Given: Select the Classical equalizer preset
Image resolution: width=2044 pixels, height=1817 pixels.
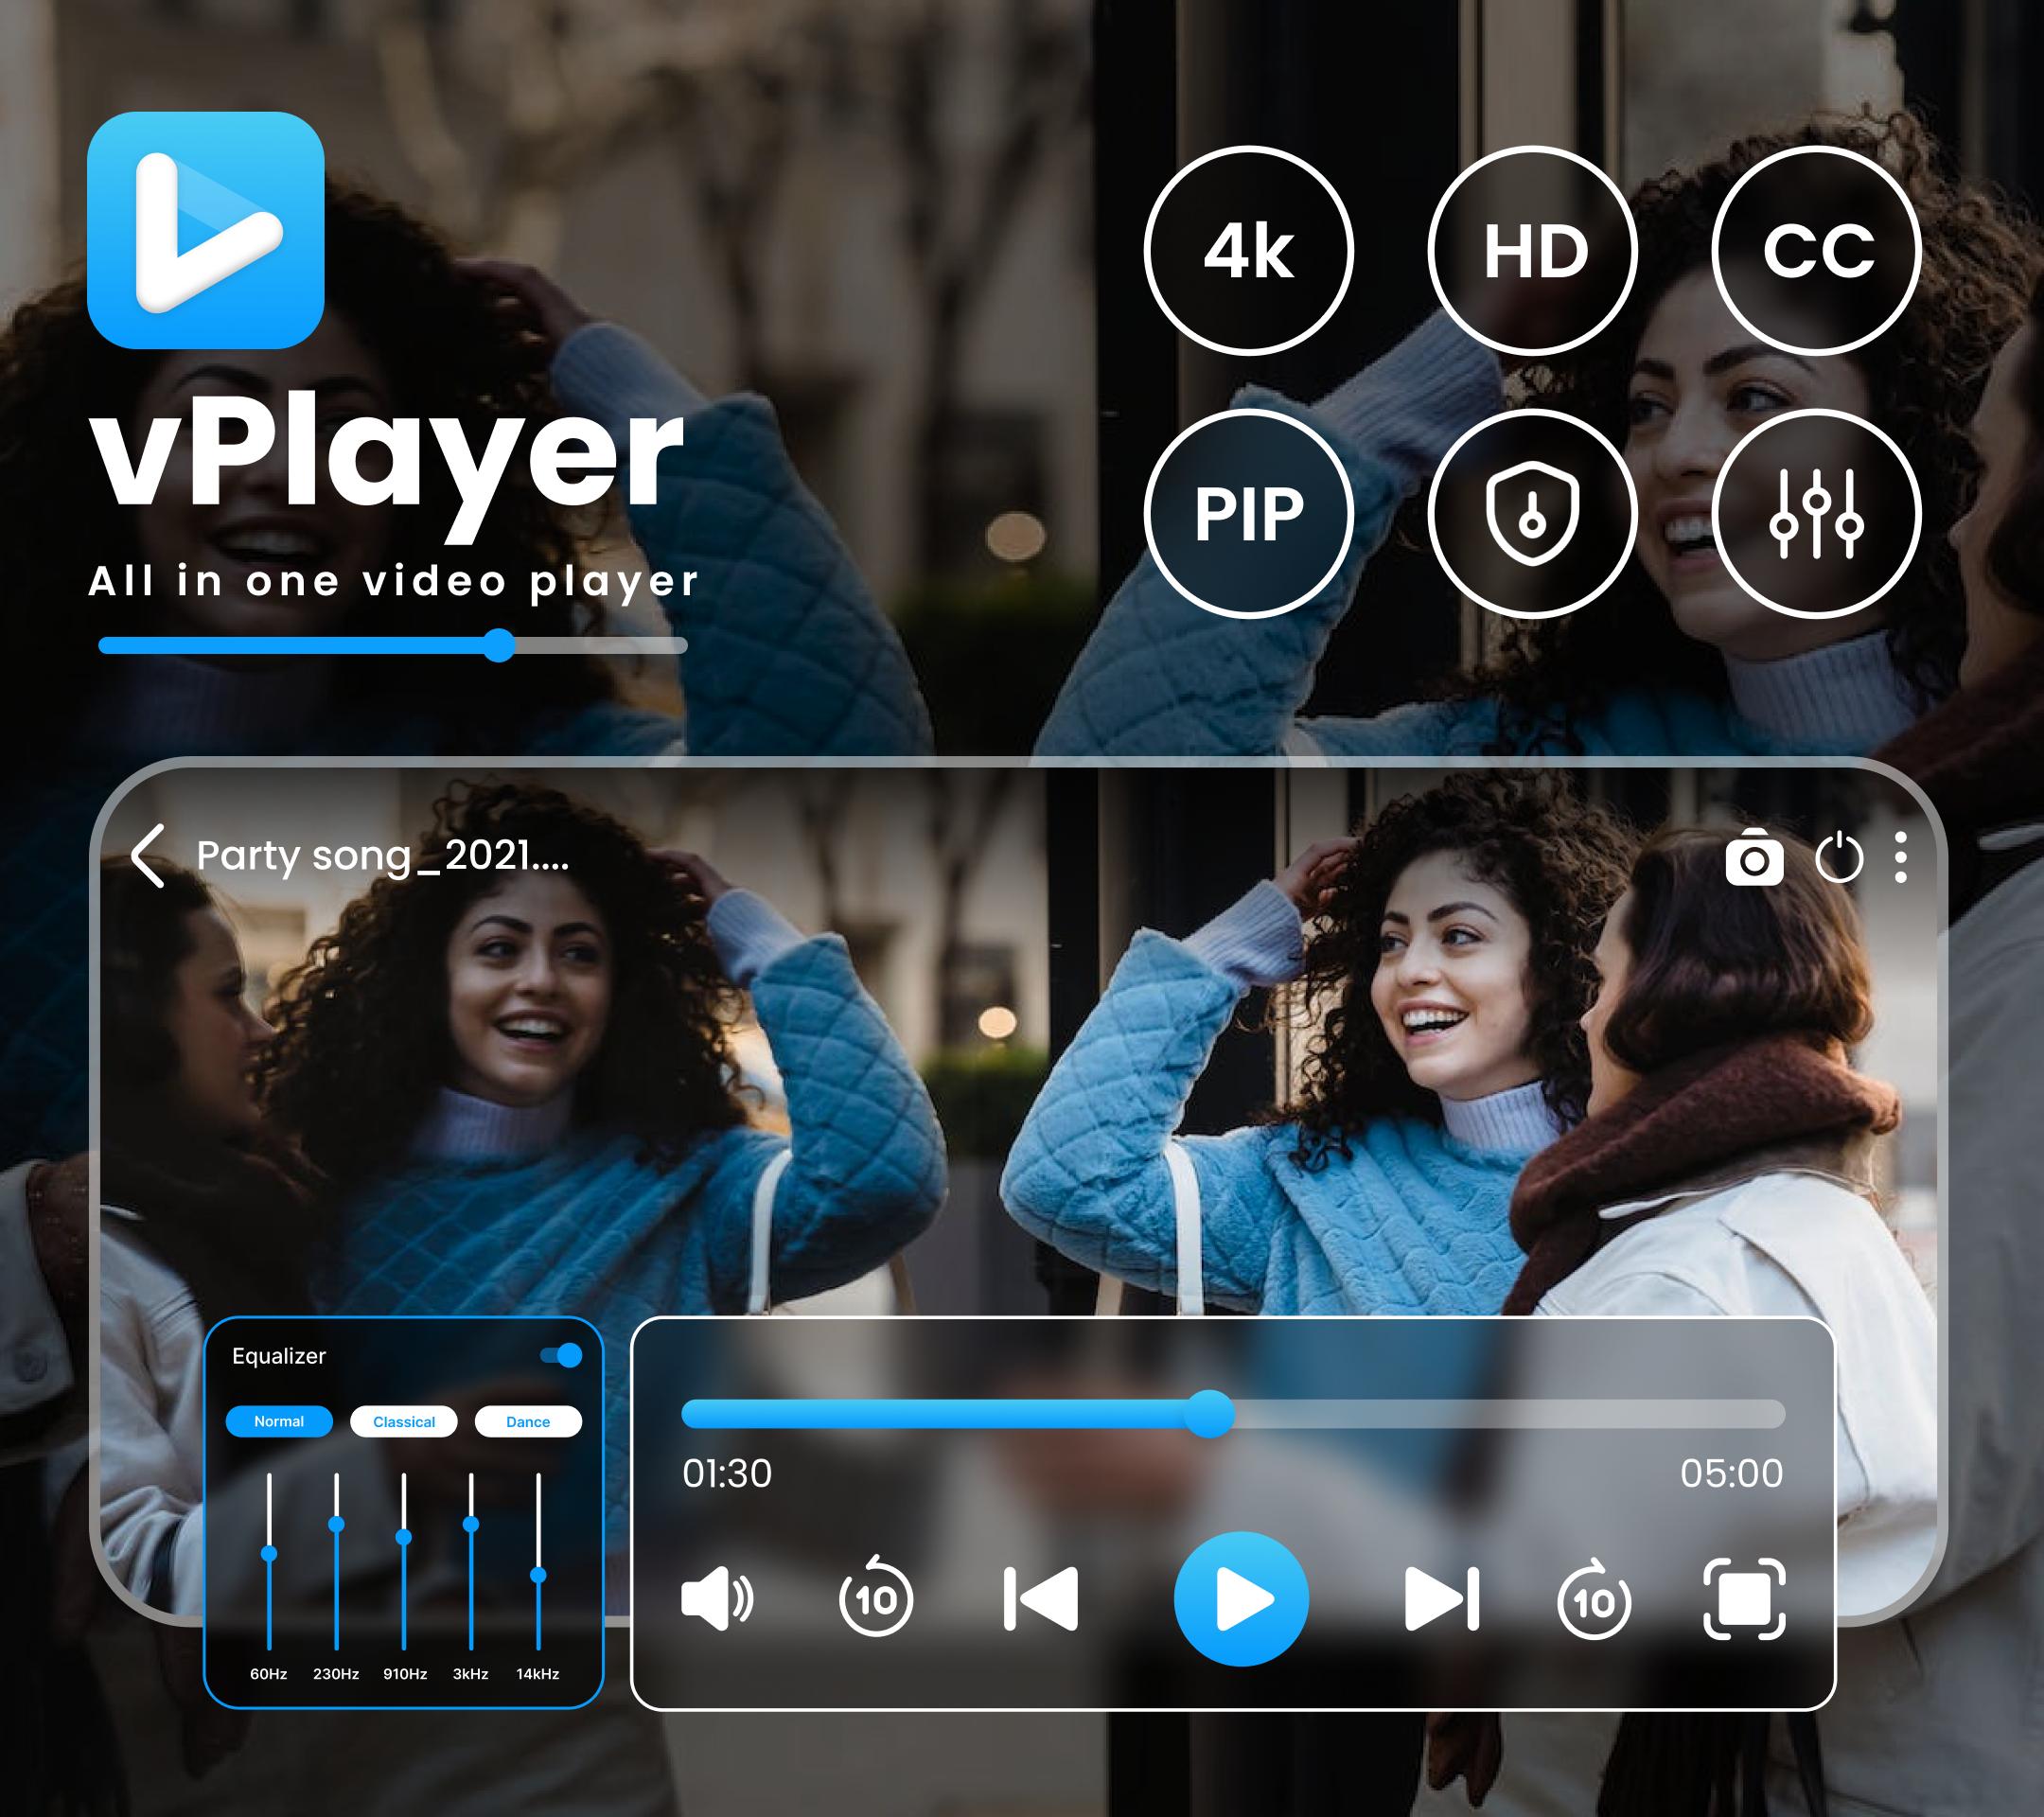Looking at the screenshot, I should tap(404, 1421).
